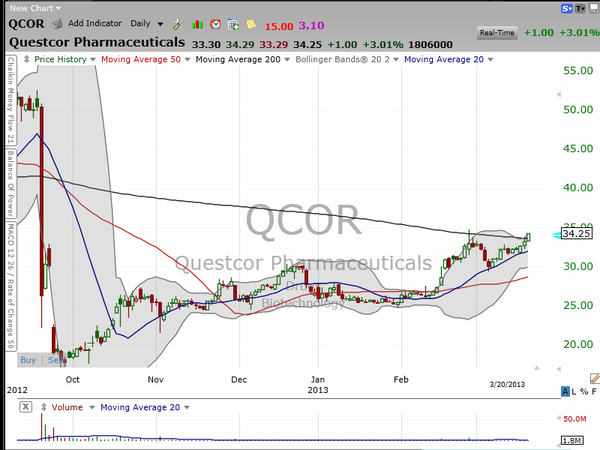This screenshot has height=450, width=600.
Task: Click the Add Indicator button
Action: [95, 23]
